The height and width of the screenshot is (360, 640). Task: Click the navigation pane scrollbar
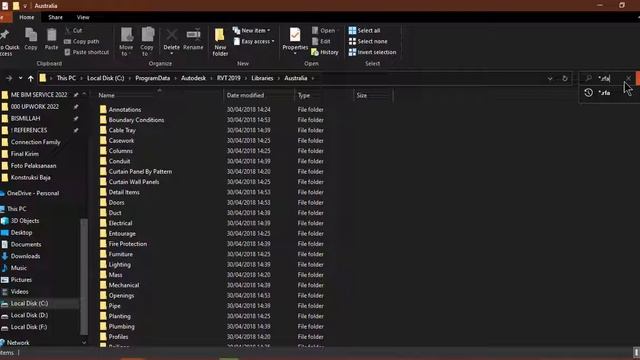pos(84,276)
